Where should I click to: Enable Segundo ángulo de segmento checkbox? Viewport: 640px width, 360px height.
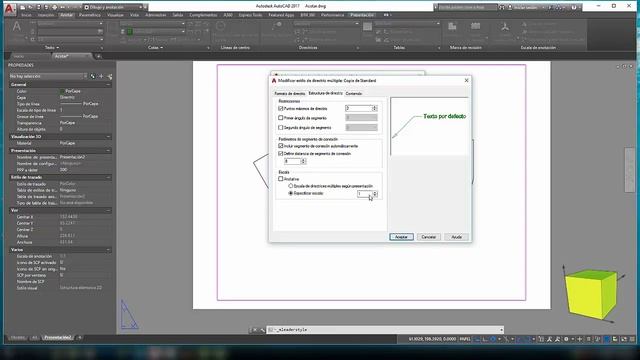280,127
